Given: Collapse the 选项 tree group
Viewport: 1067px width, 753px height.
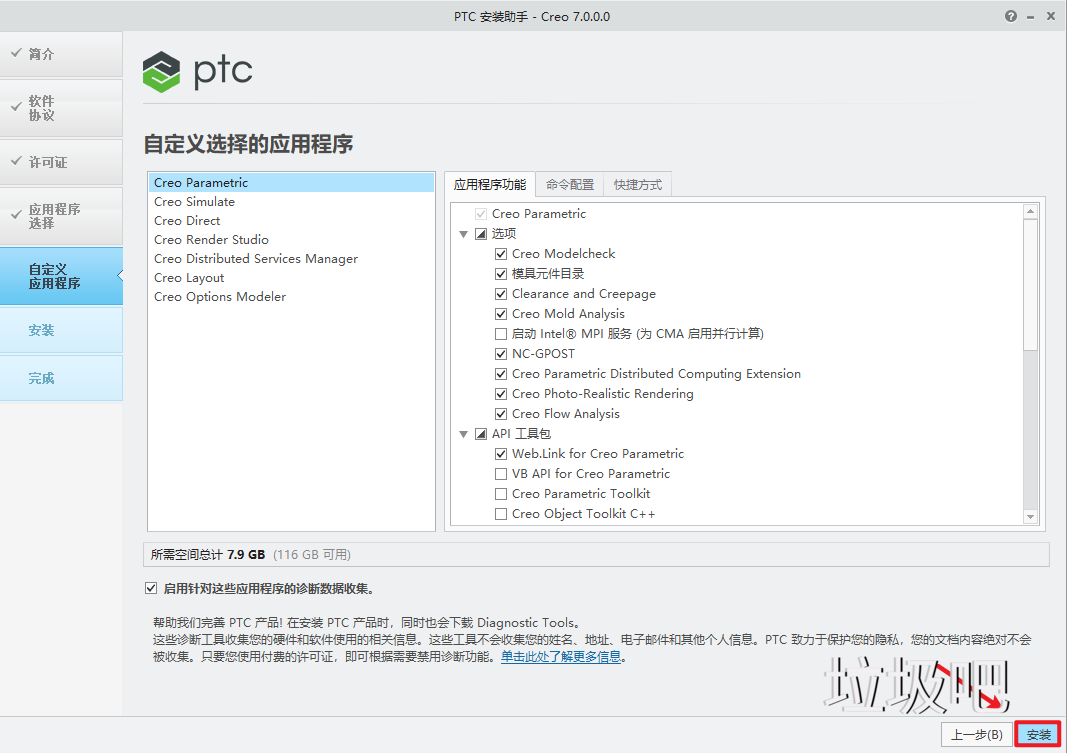Looking at the screenshot, I should tap(464, 234).
